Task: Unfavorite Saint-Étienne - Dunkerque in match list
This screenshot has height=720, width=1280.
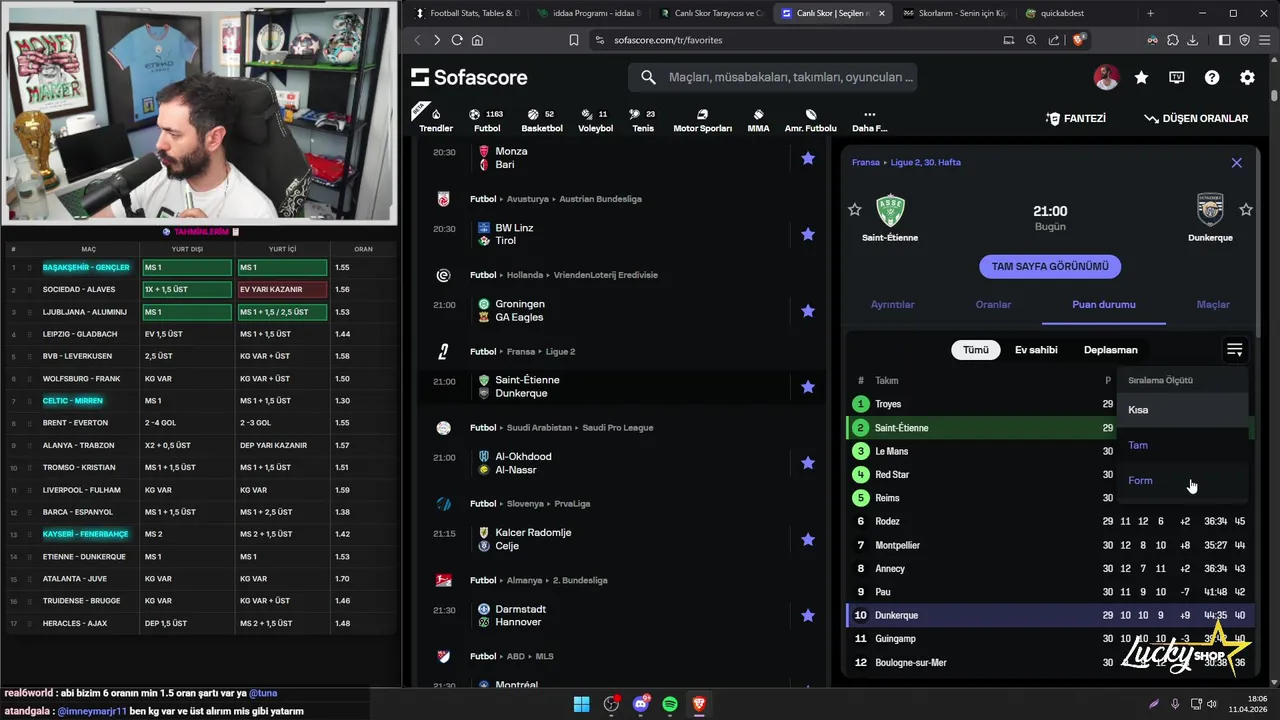Action: point(808,387)
